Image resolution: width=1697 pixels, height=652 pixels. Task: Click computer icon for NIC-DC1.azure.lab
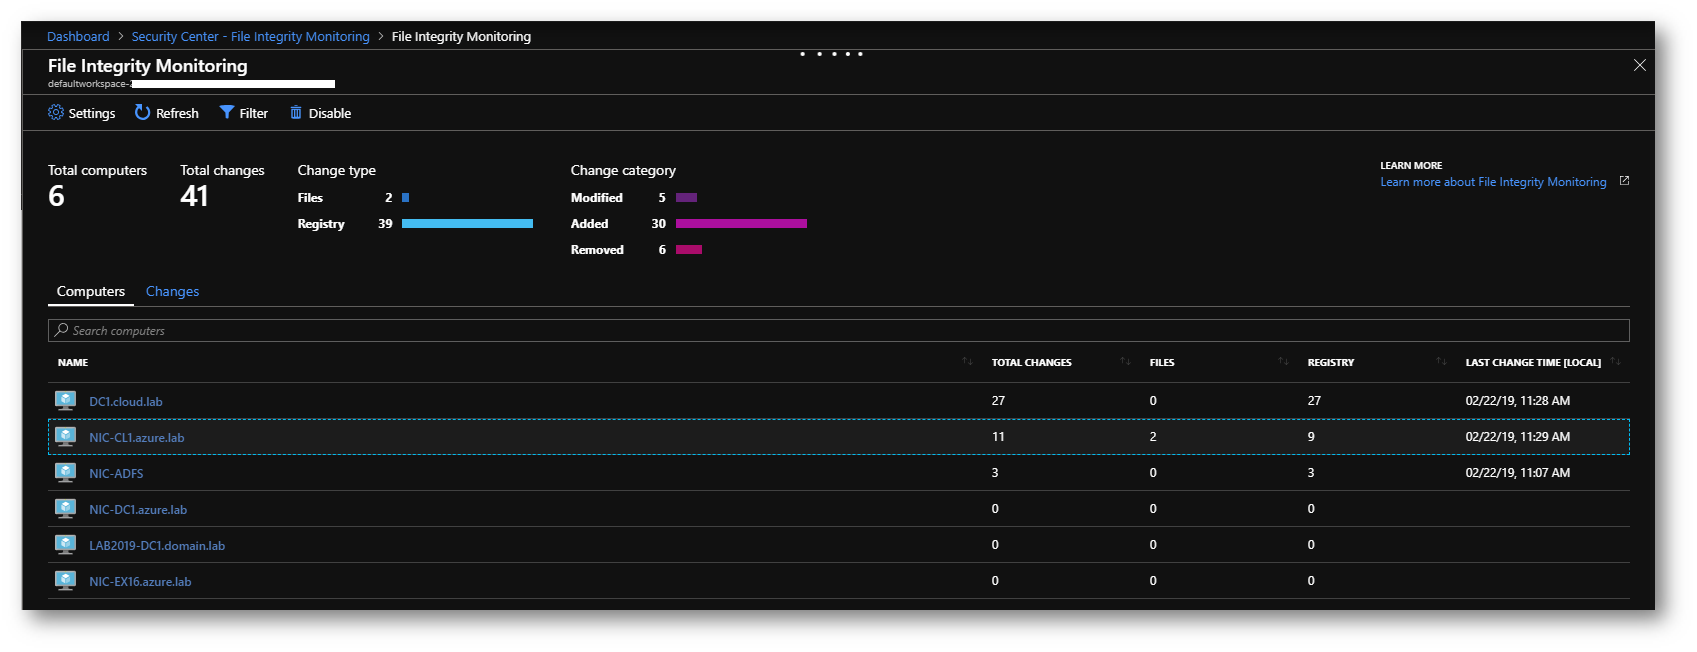(66, 509)
